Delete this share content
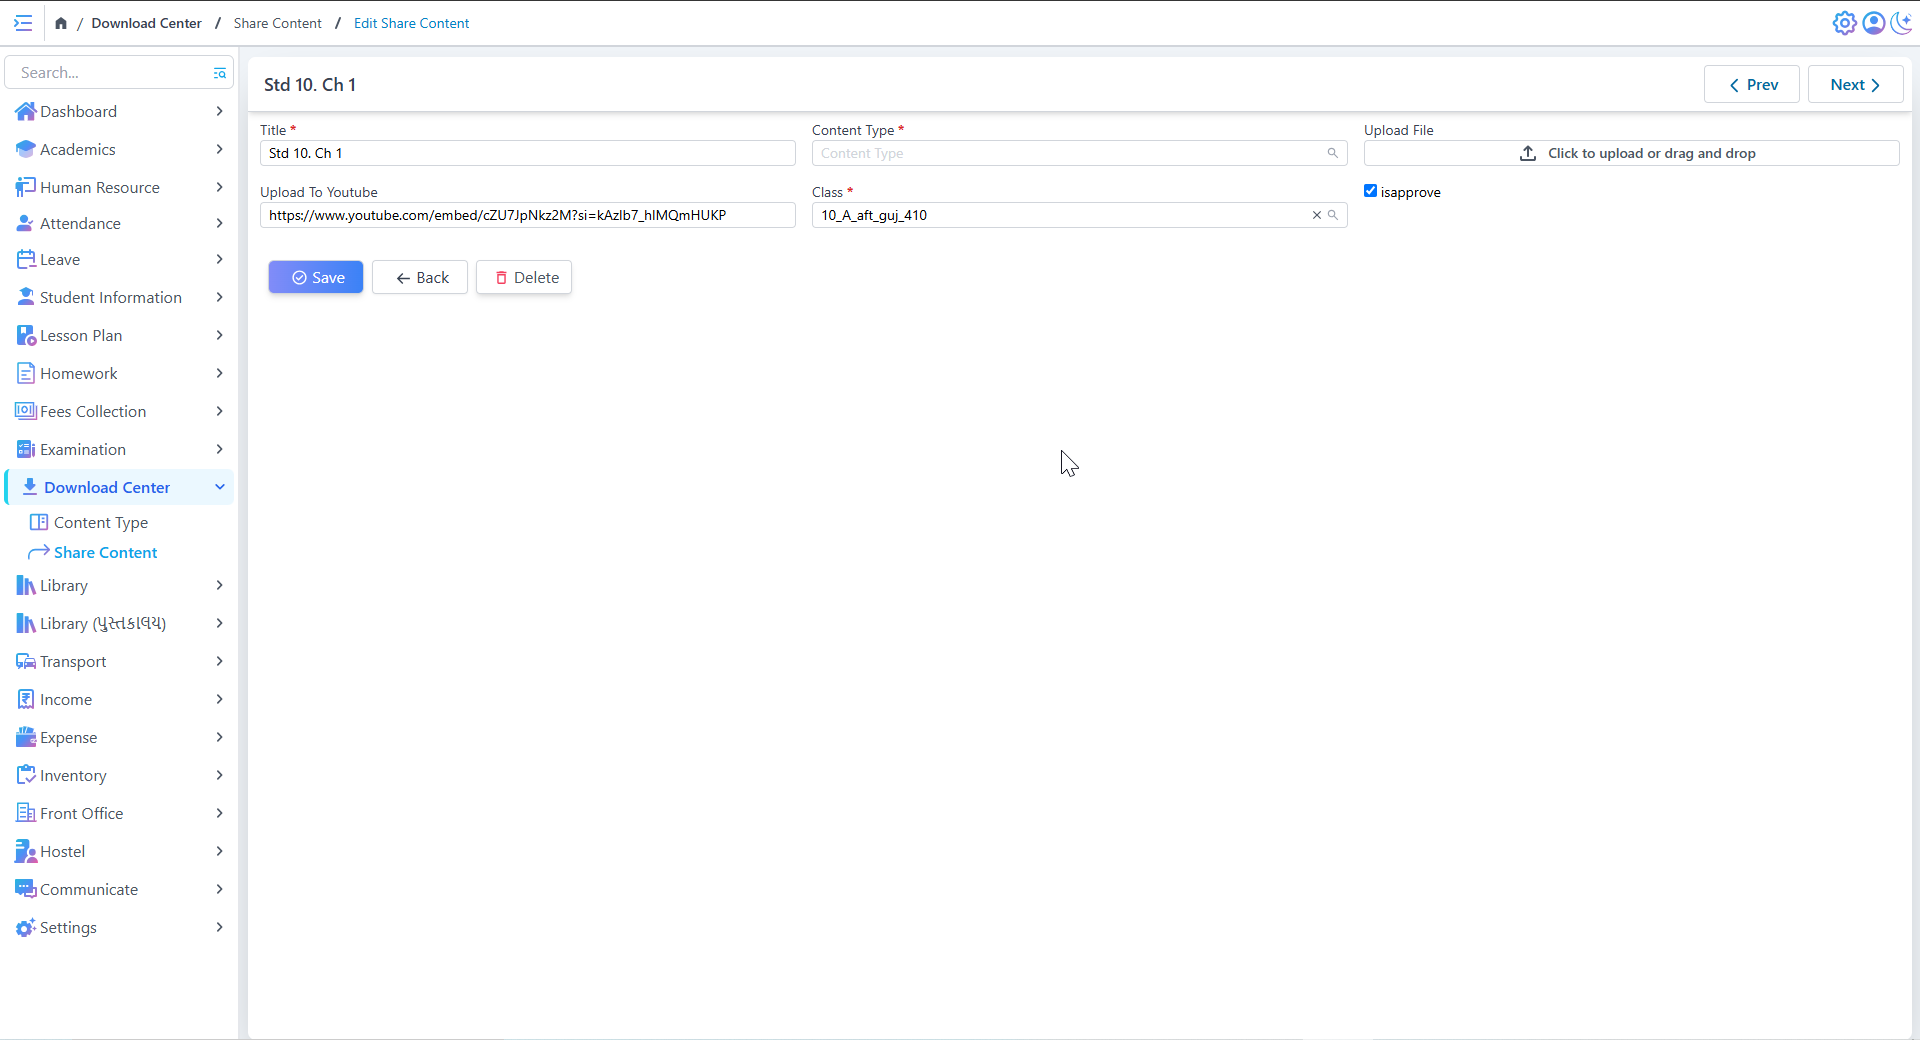Screen dimensions: 1920x1040 524,277
